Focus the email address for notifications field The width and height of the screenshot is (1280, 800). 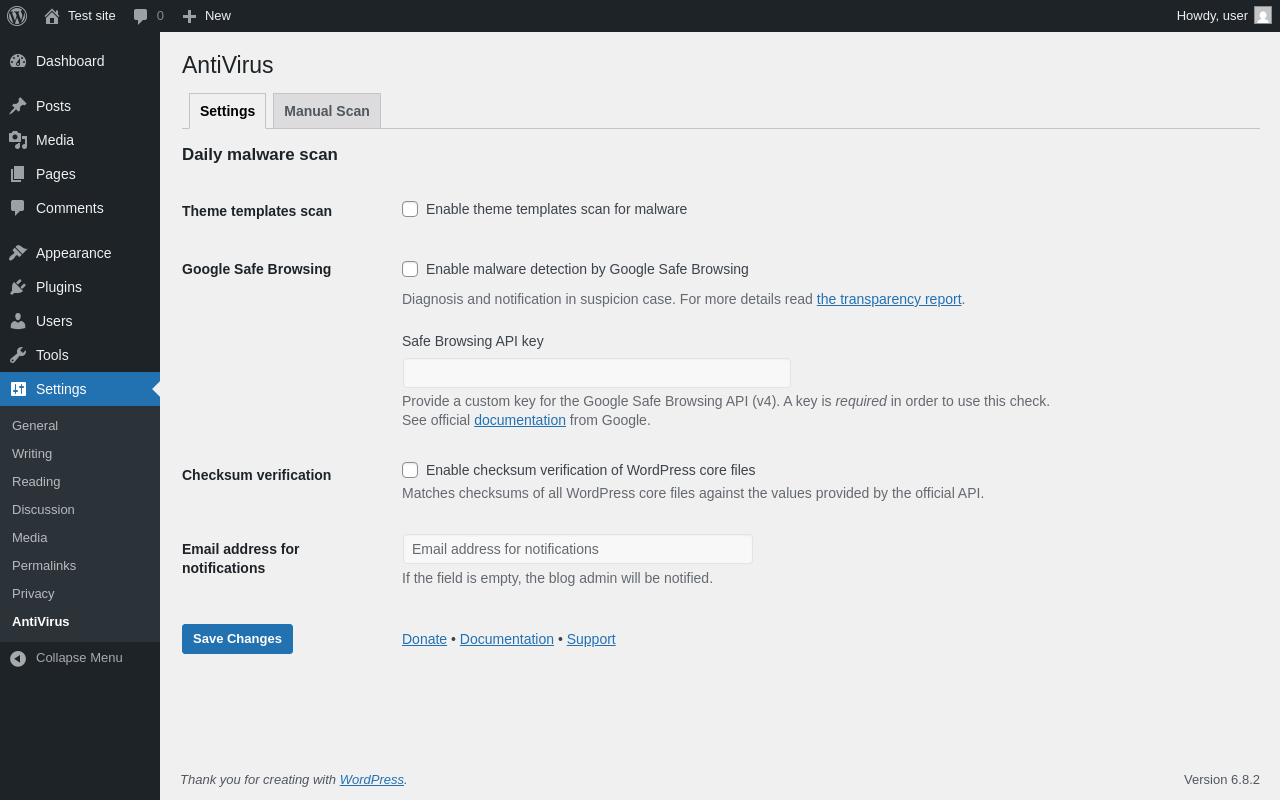pyautogui.click(x=578, y=549)
